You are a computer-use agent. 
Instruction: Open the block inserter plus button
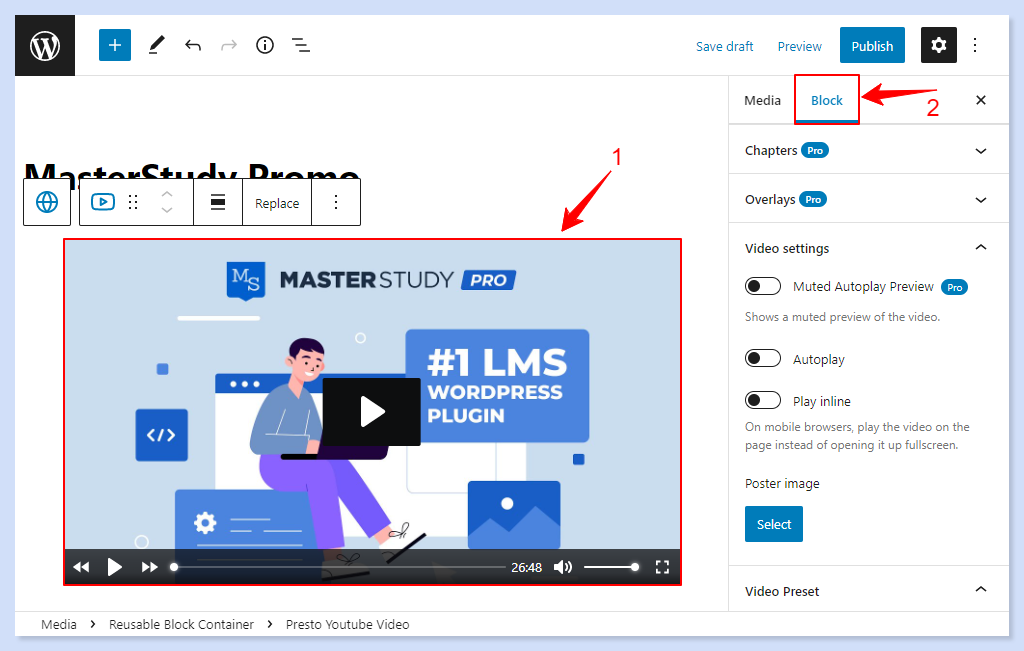click(x=115, y=46)
